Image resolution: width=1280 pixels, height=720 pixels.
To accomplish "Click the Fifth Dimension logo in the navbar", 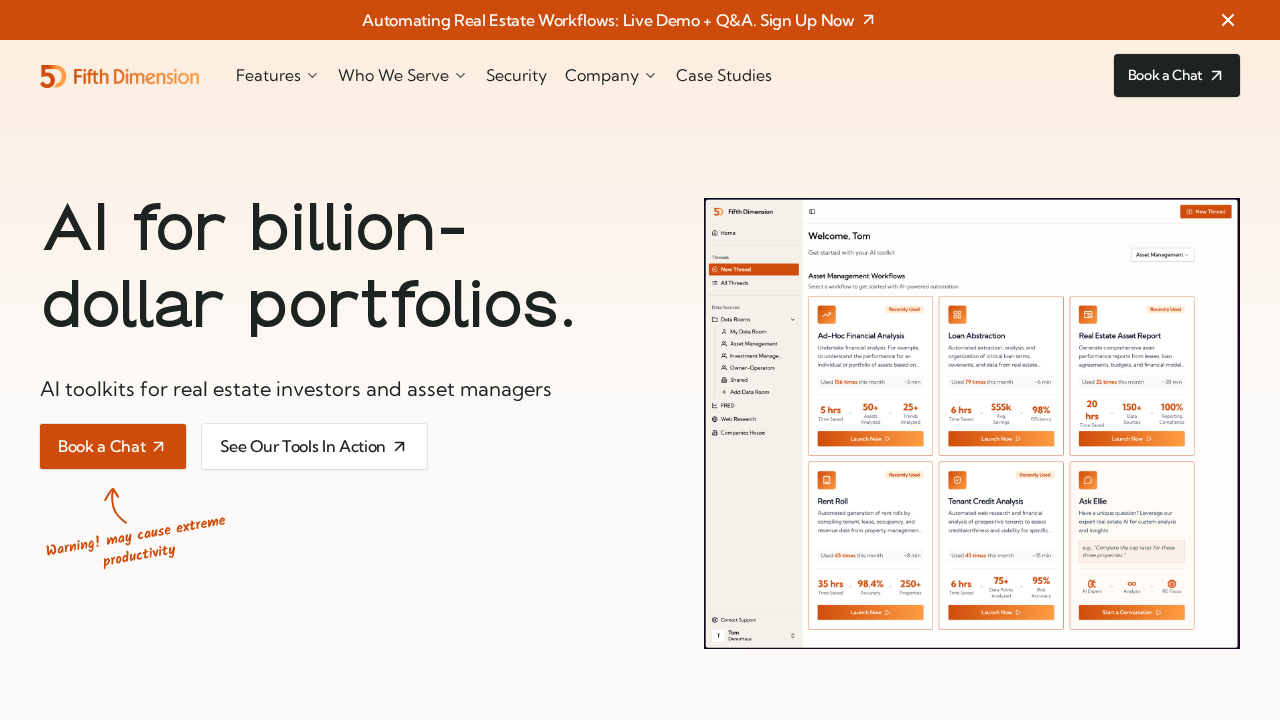I will 120,76.
